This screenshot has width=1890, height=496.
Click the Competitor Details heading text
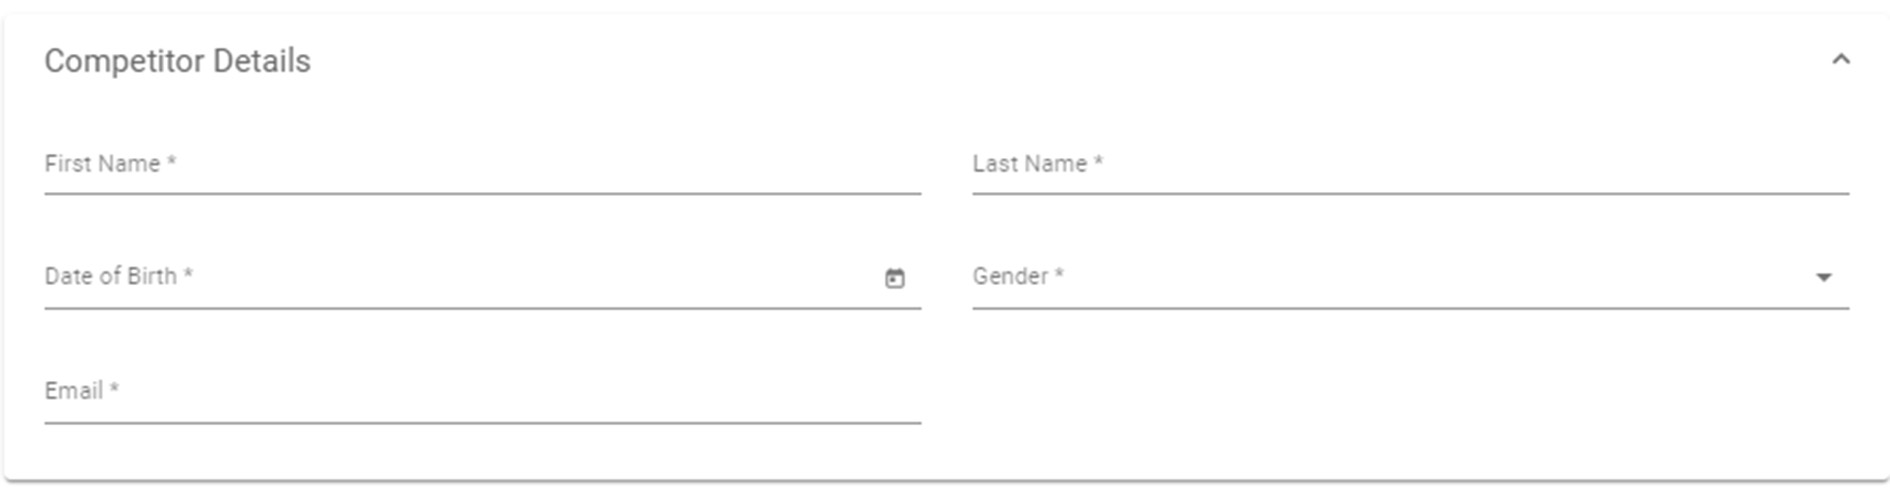tap(177, 61)
